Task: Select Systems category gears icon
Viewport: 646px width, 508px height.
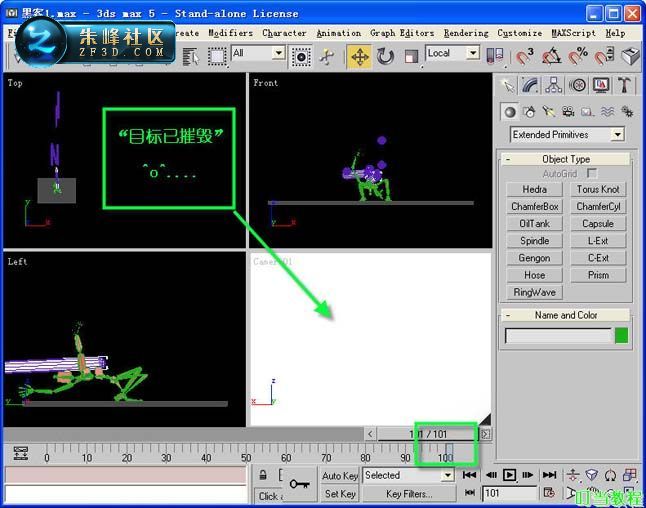Action: [x=627, y=112]
